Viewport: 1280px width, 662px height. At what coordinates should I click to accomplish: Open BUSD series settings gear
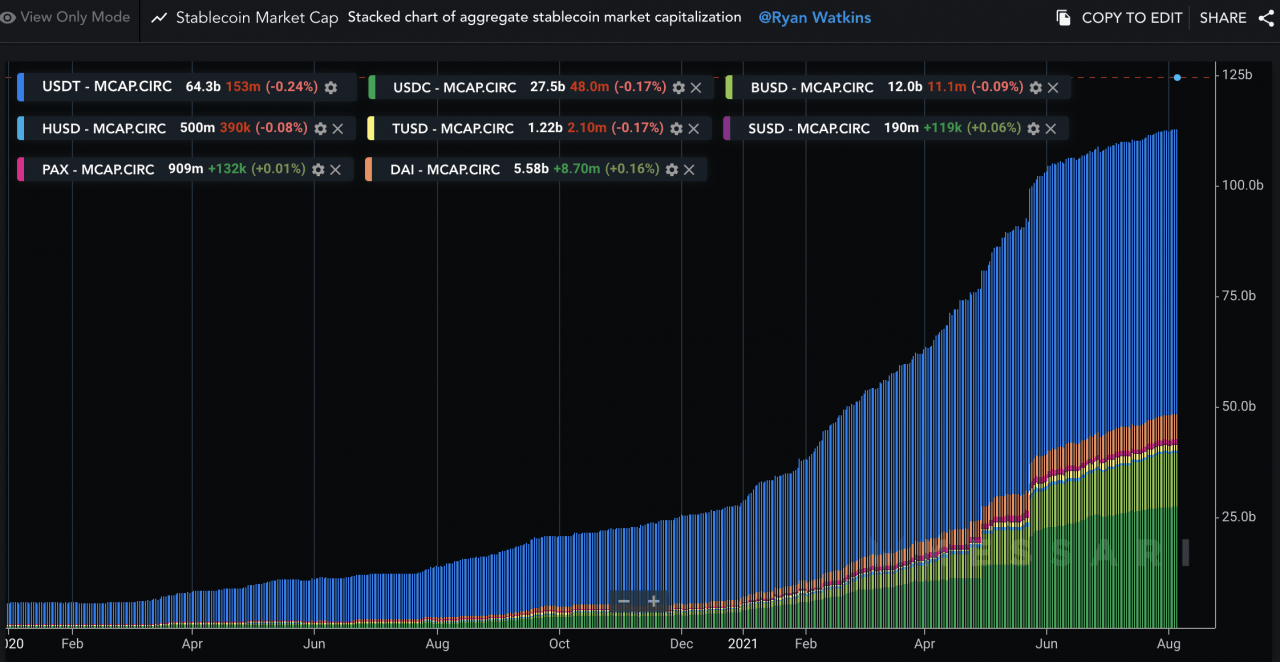click(1035, 87)
